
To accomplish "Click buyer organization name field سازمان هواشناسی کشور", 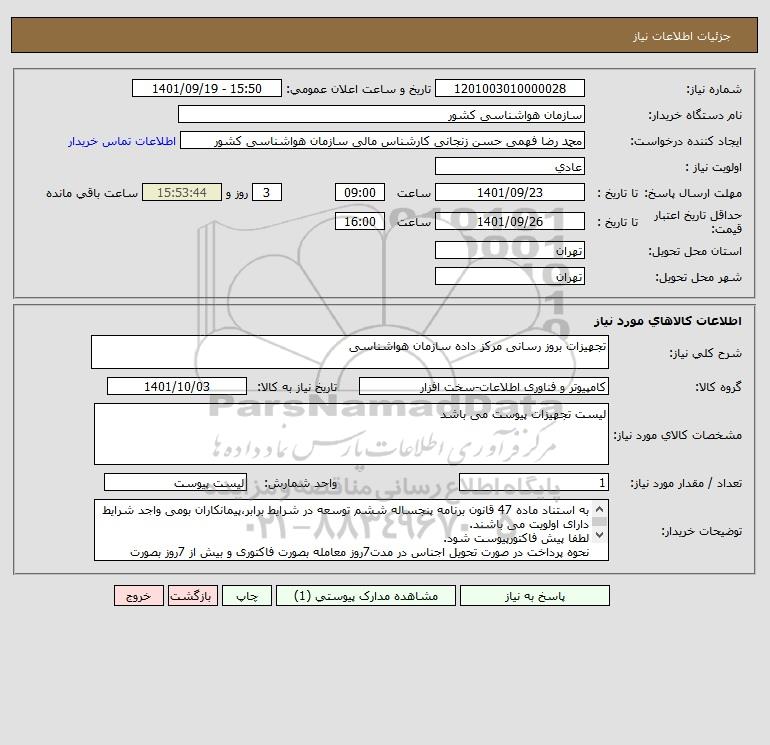I will click(381, 114).
